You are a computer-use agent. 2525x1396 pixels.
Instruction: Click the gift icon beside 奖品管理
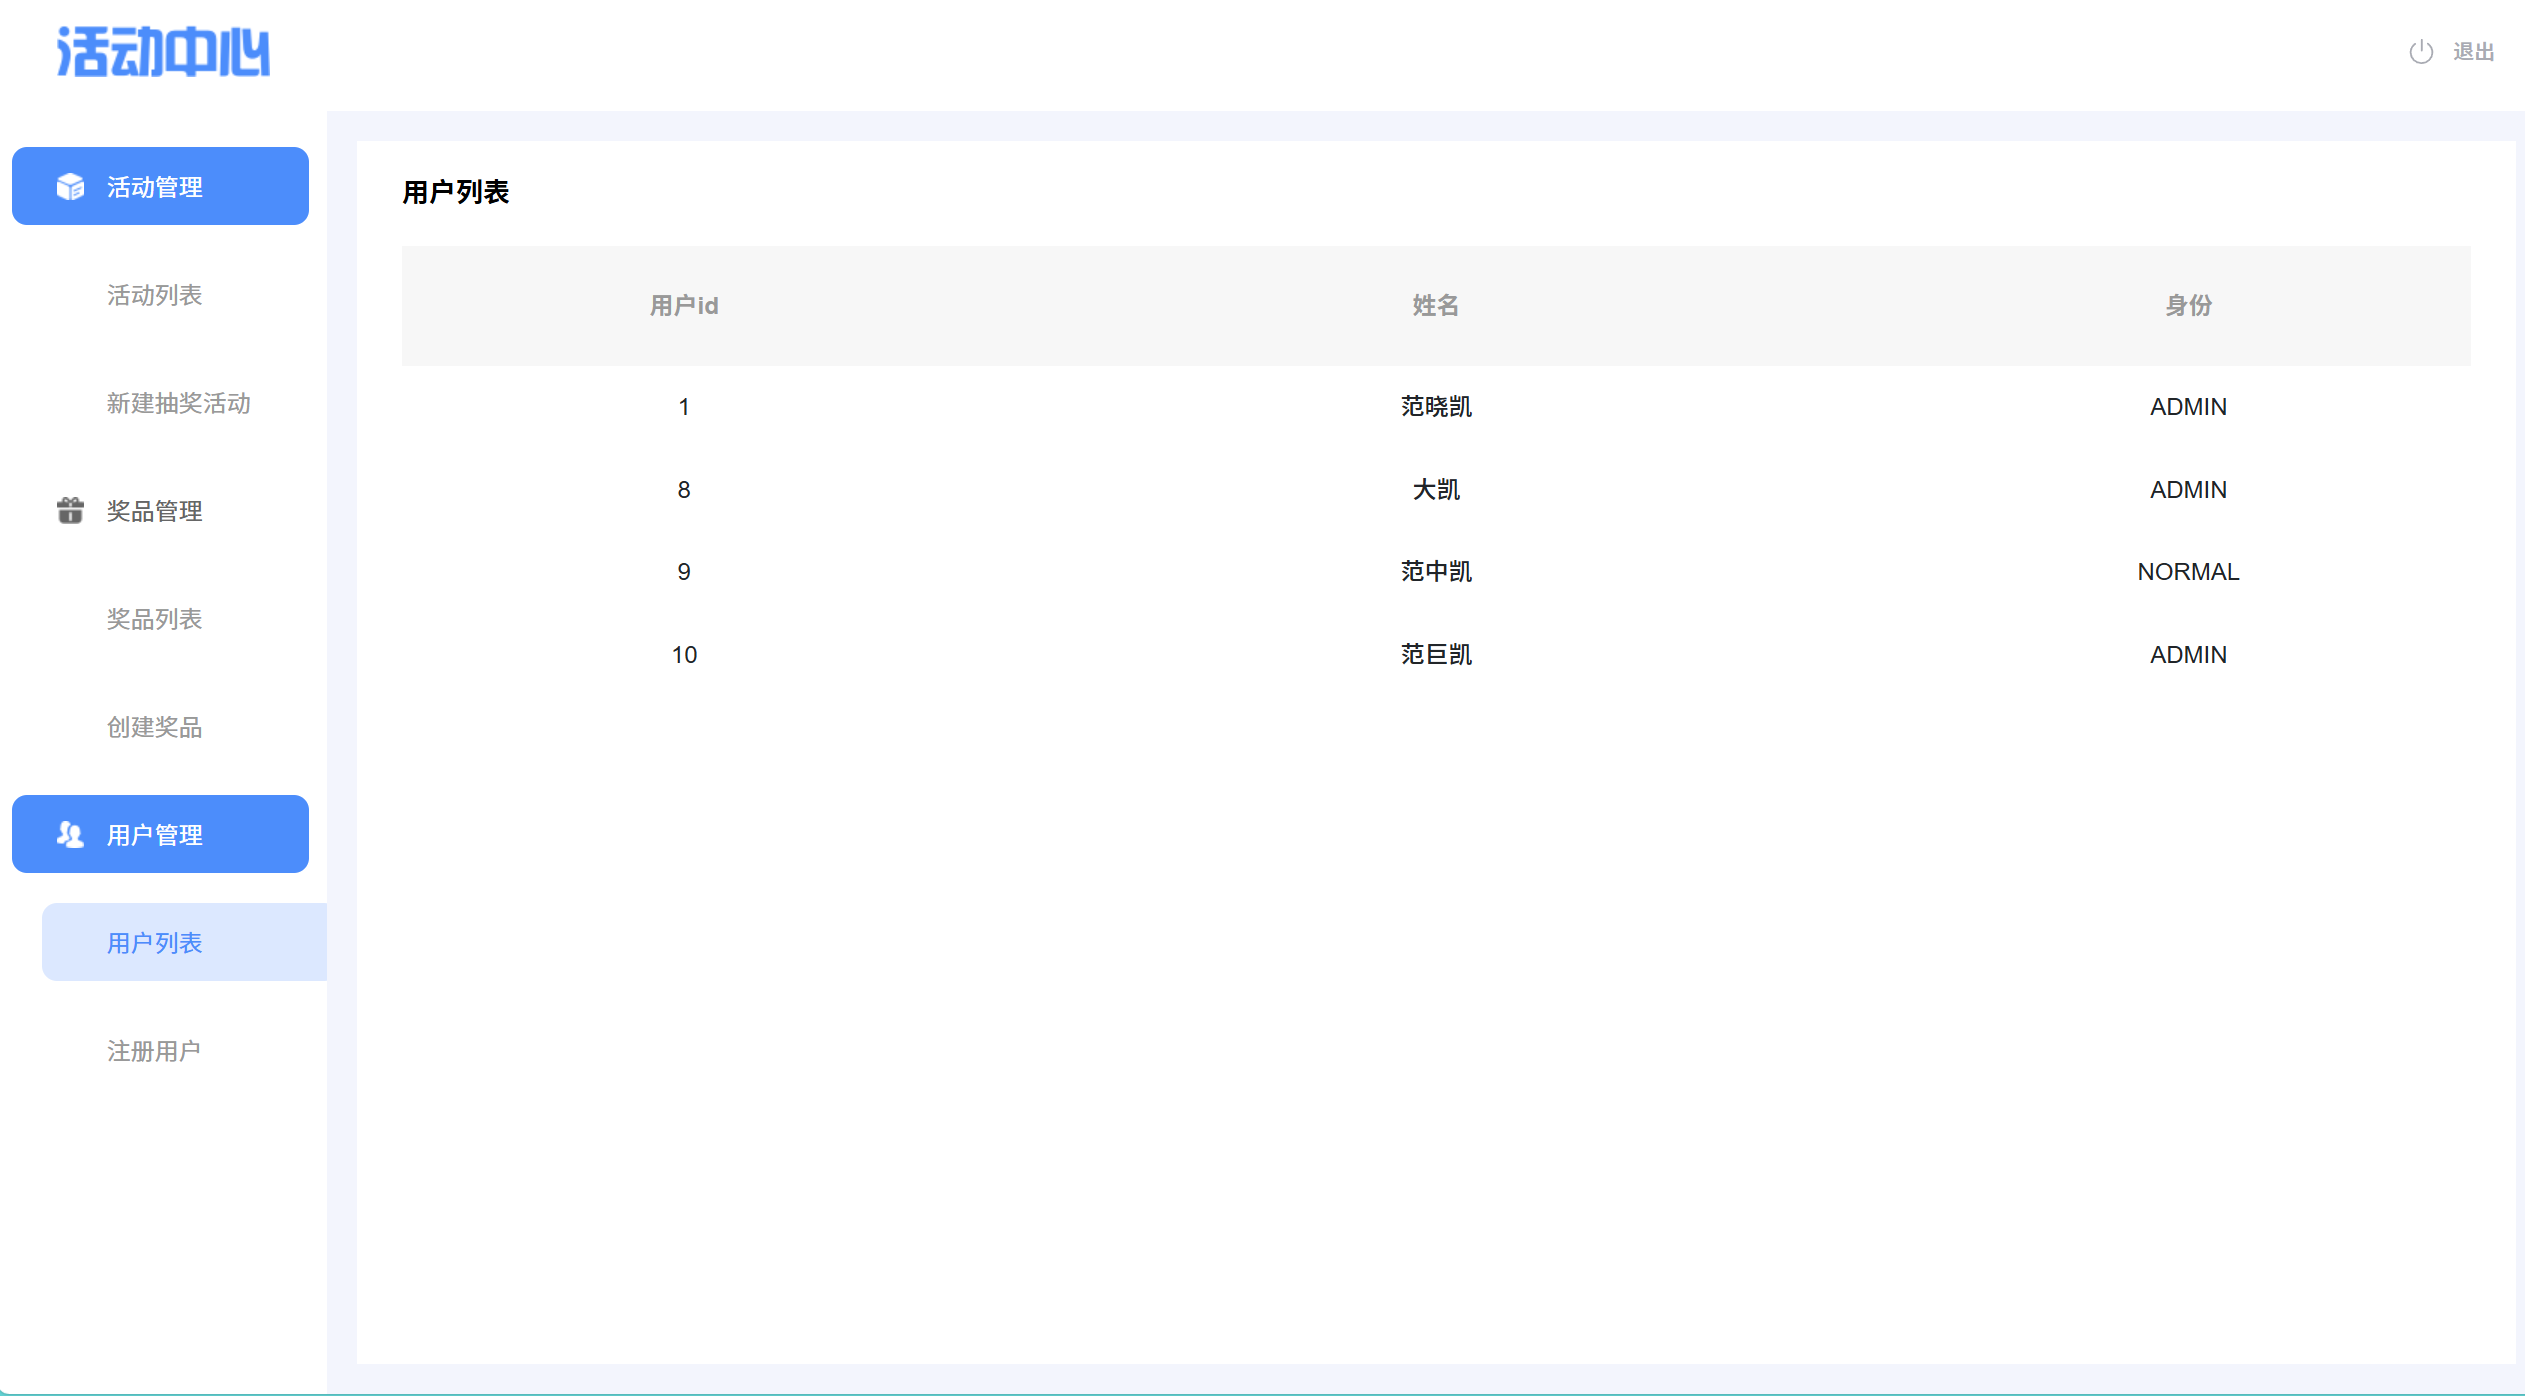tap(70, 511)
